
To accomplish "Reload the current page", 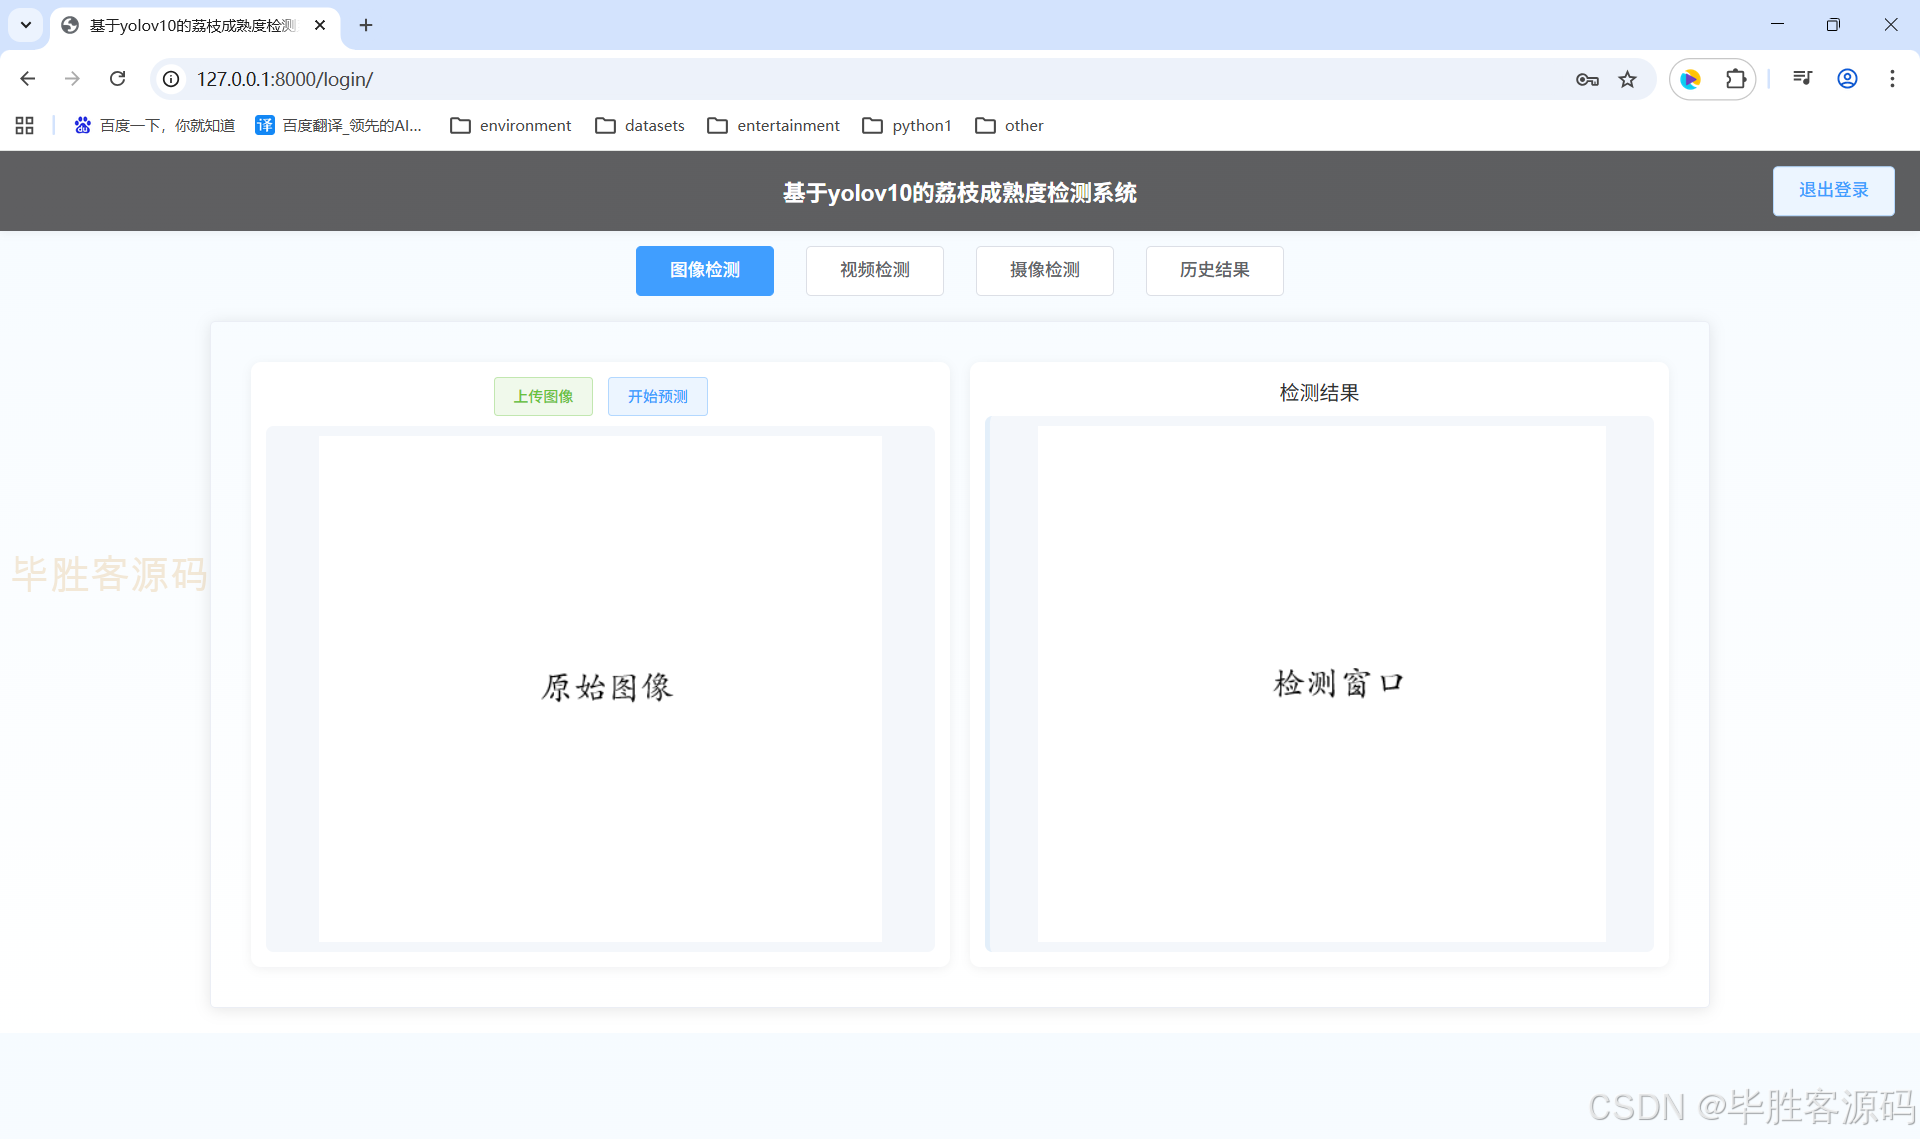I will (x=117, y=79).
